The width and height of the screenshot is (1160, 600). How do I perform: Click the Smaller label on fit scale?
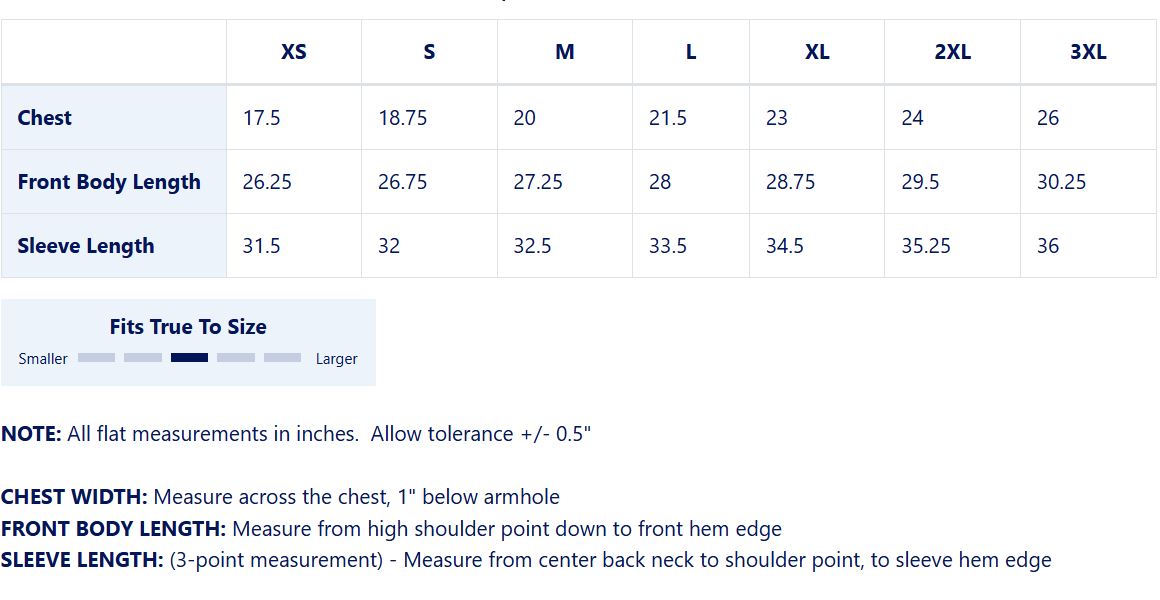click(43, 359)
